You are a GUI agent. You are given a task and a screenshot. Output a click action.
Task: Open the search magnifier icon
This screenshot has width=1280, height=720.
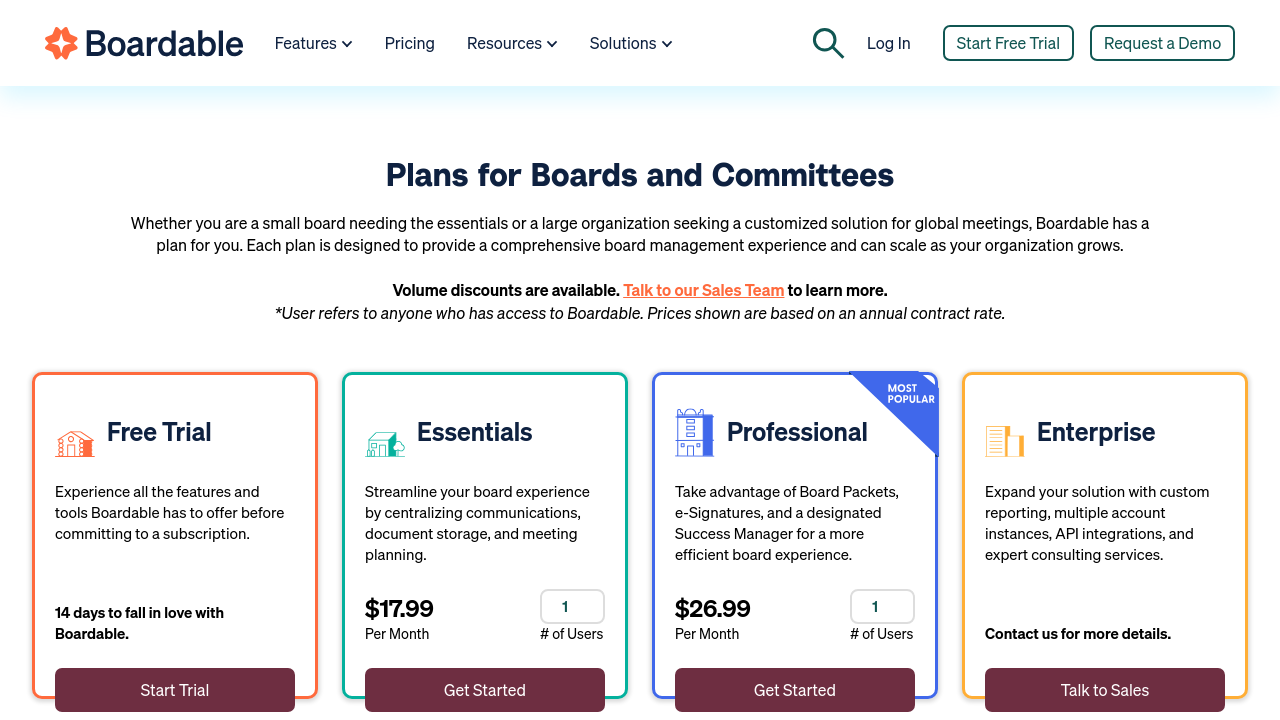tap(828, 43)
